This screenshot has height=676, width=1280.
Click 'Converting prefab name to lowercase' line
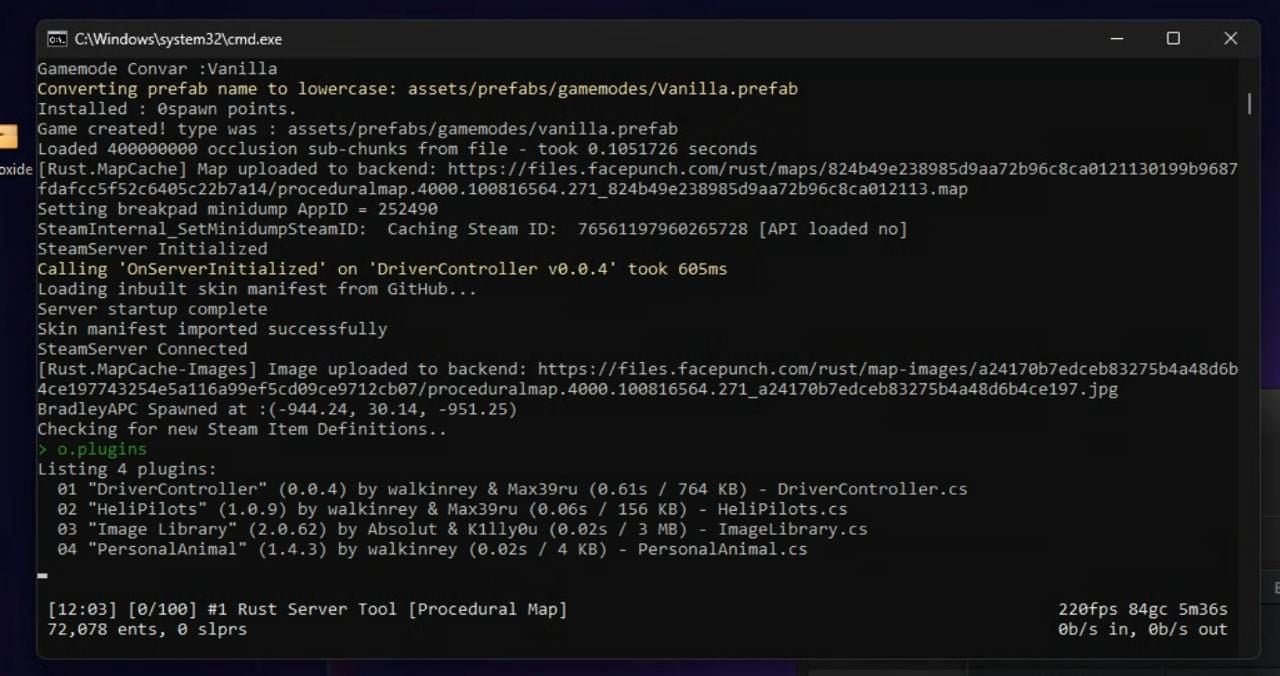click(417, 89)
